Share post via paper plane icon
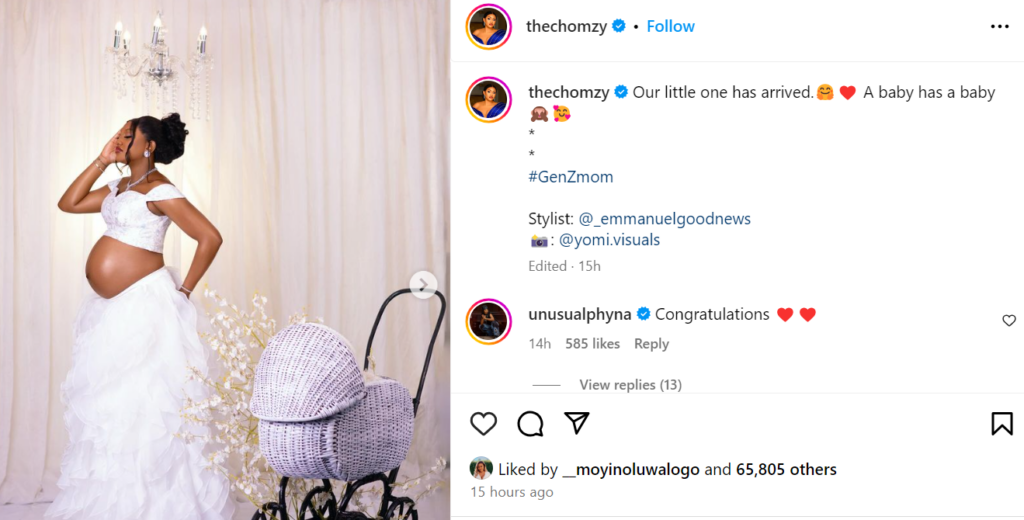 tap(577, 423)
